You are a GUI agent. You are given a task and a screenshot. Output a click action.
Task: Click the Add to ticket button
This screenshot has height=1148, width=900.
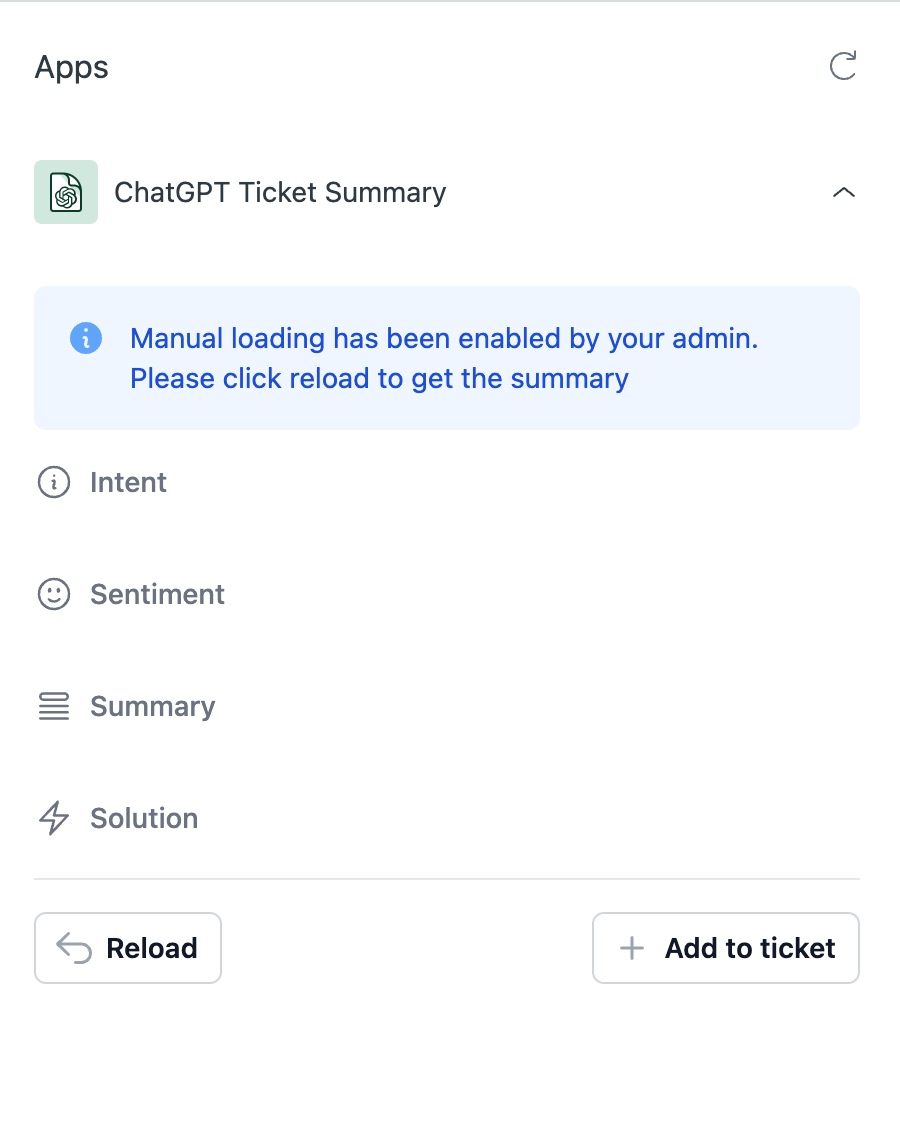tap(726, 948)
